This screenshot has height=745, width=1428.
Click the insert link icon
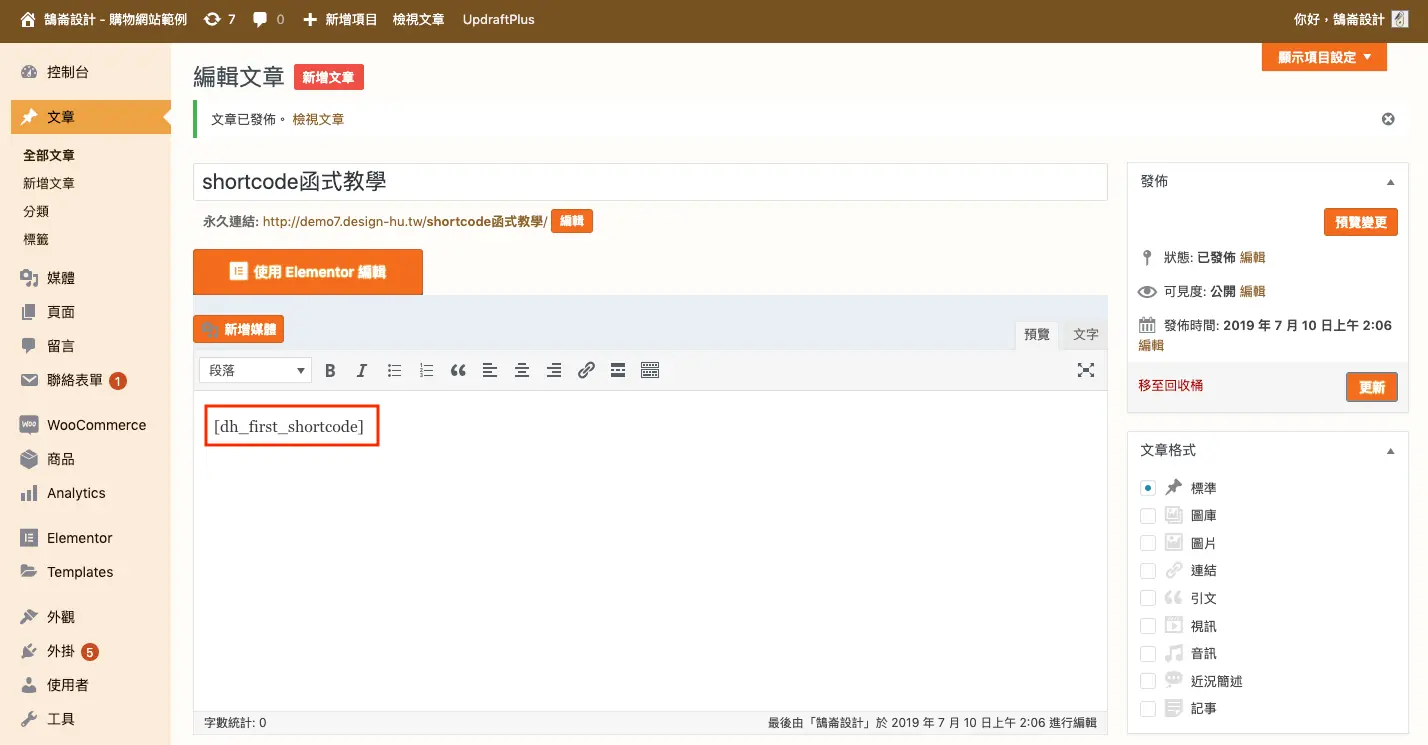tap(586, 370)
